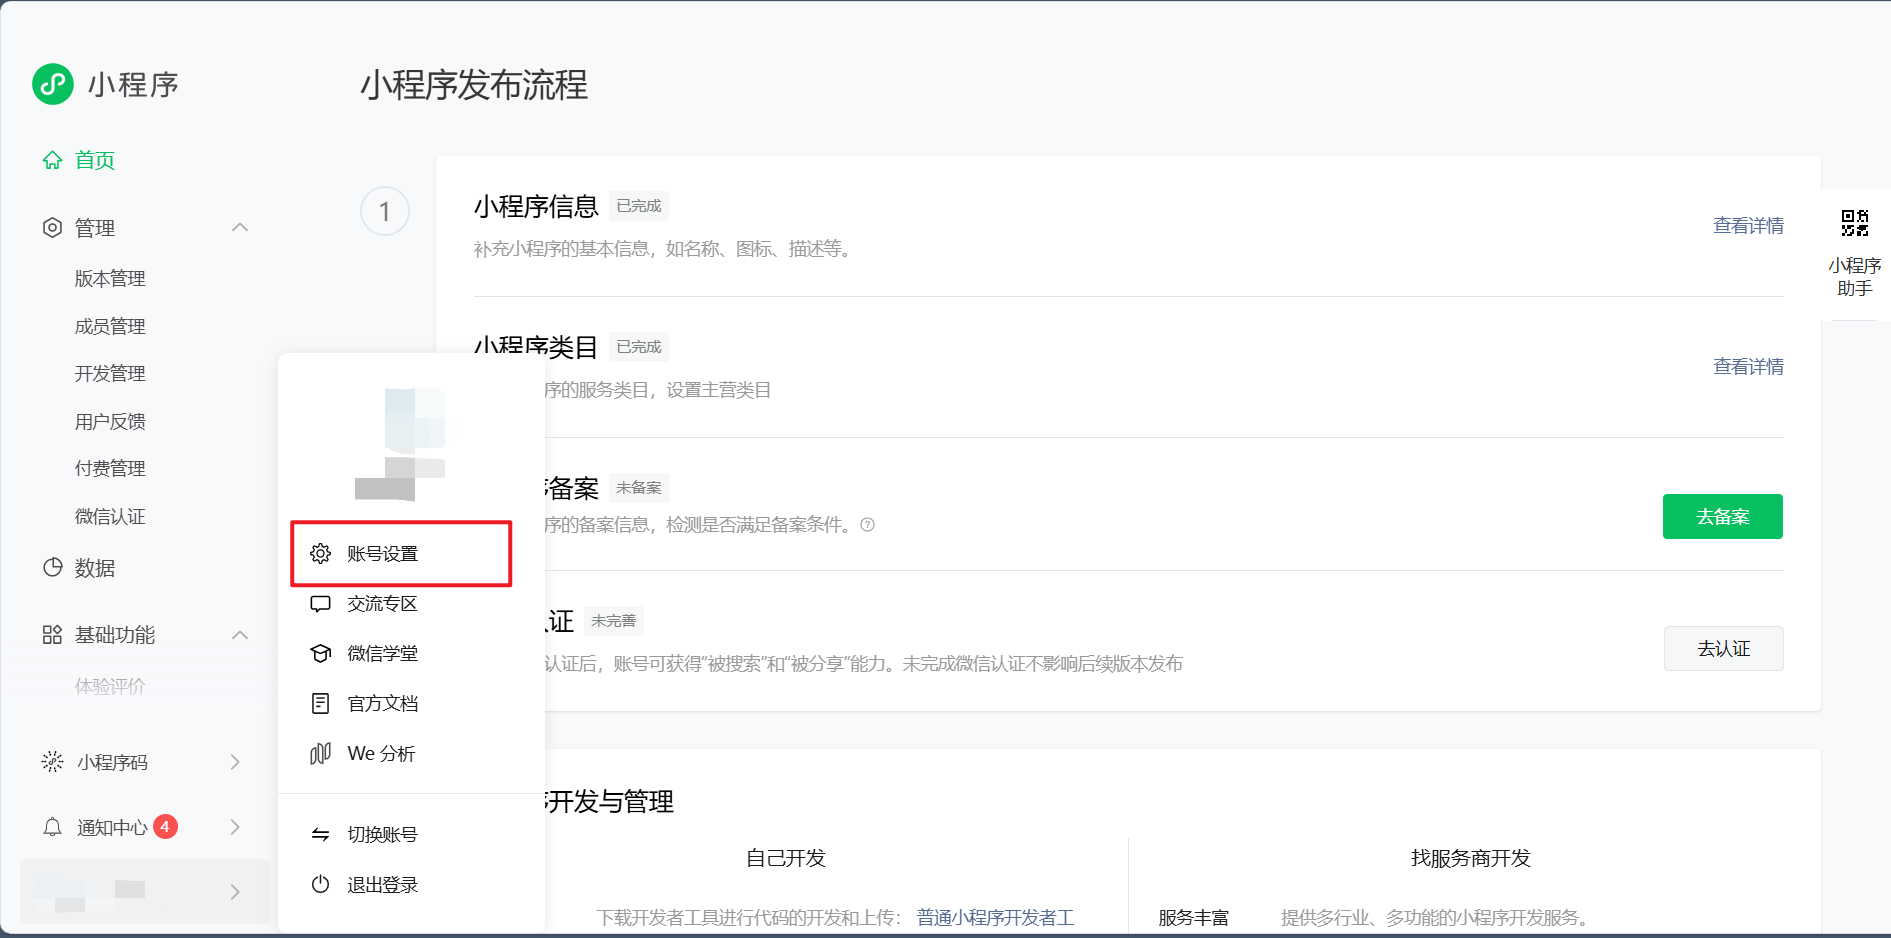Open 数据 in the sidebar
This screenshot has width=1891, height=938.
95,568
